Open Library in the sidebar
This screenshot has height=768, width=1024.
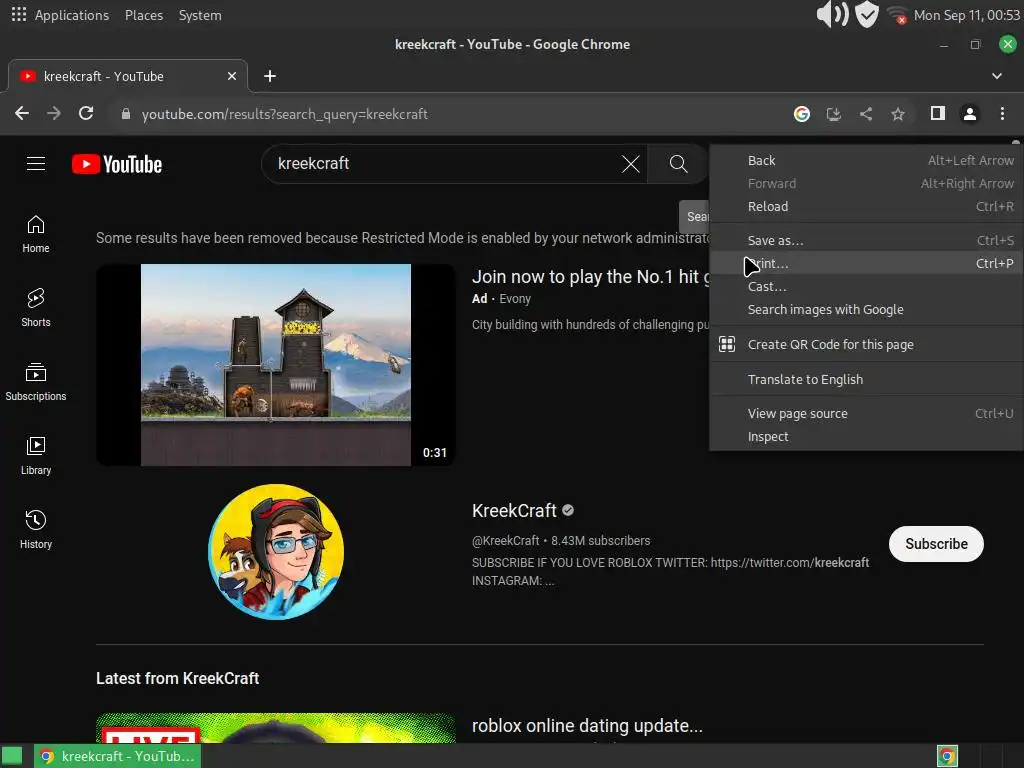click(36, 455)
